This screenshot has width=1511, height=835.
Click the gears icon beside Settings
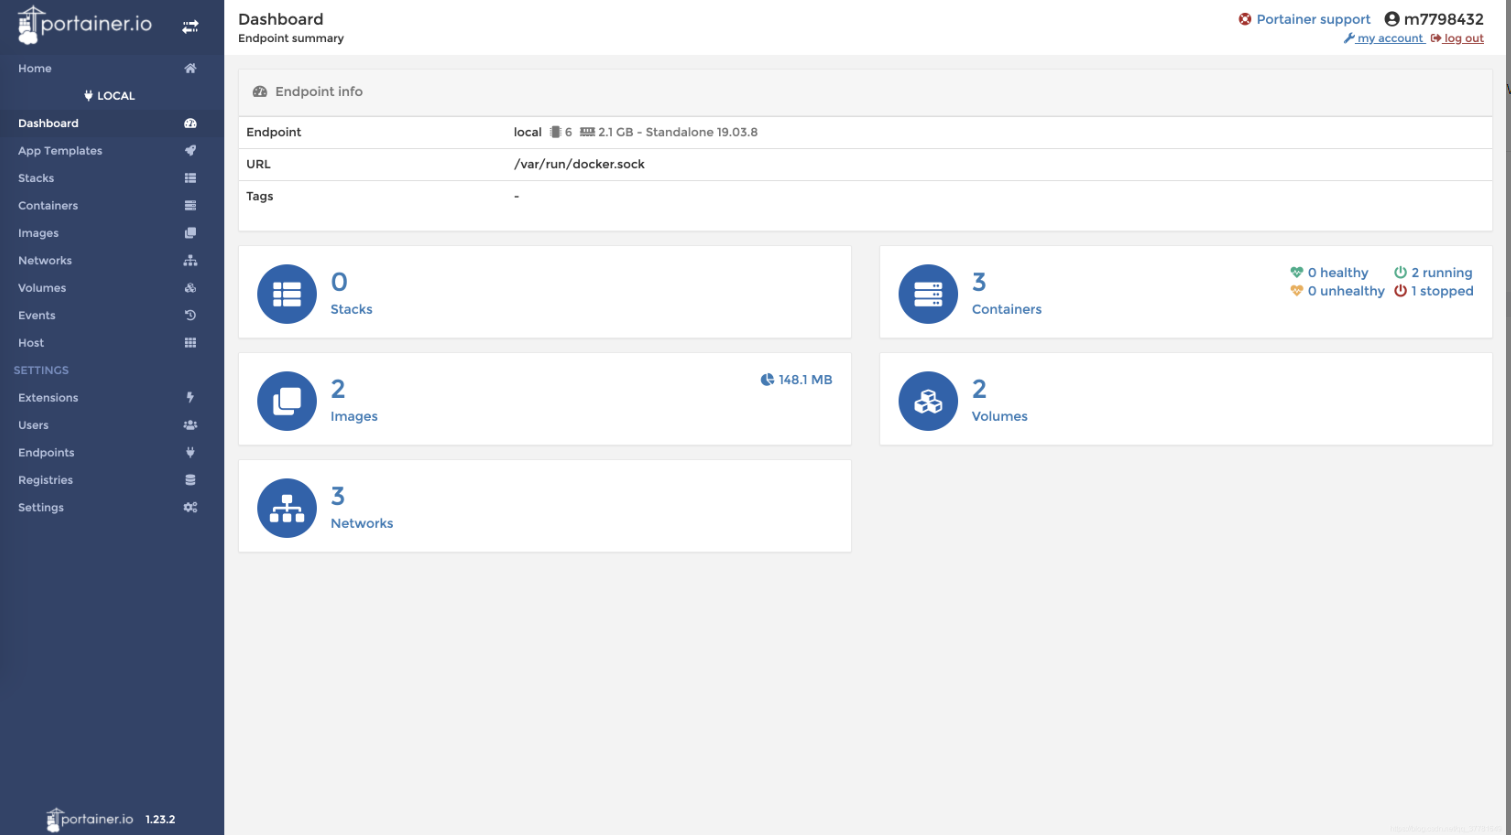(x=190, y=508)
